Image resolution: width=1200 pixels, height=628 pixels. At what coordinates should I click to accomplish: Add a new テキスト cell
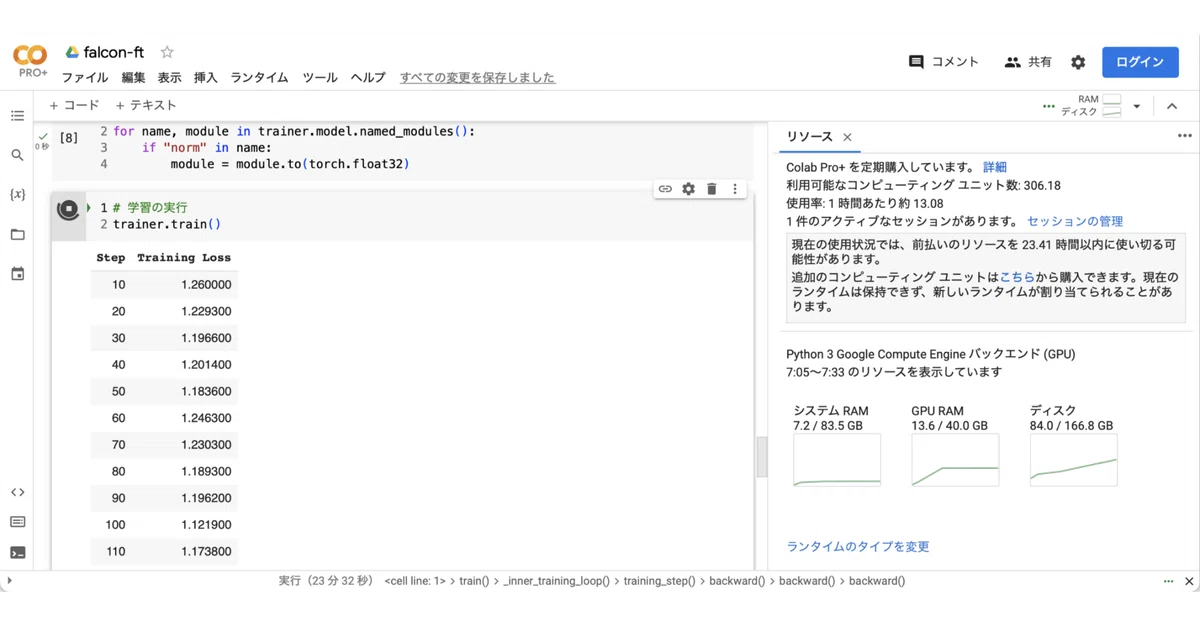tap(146, 105)
